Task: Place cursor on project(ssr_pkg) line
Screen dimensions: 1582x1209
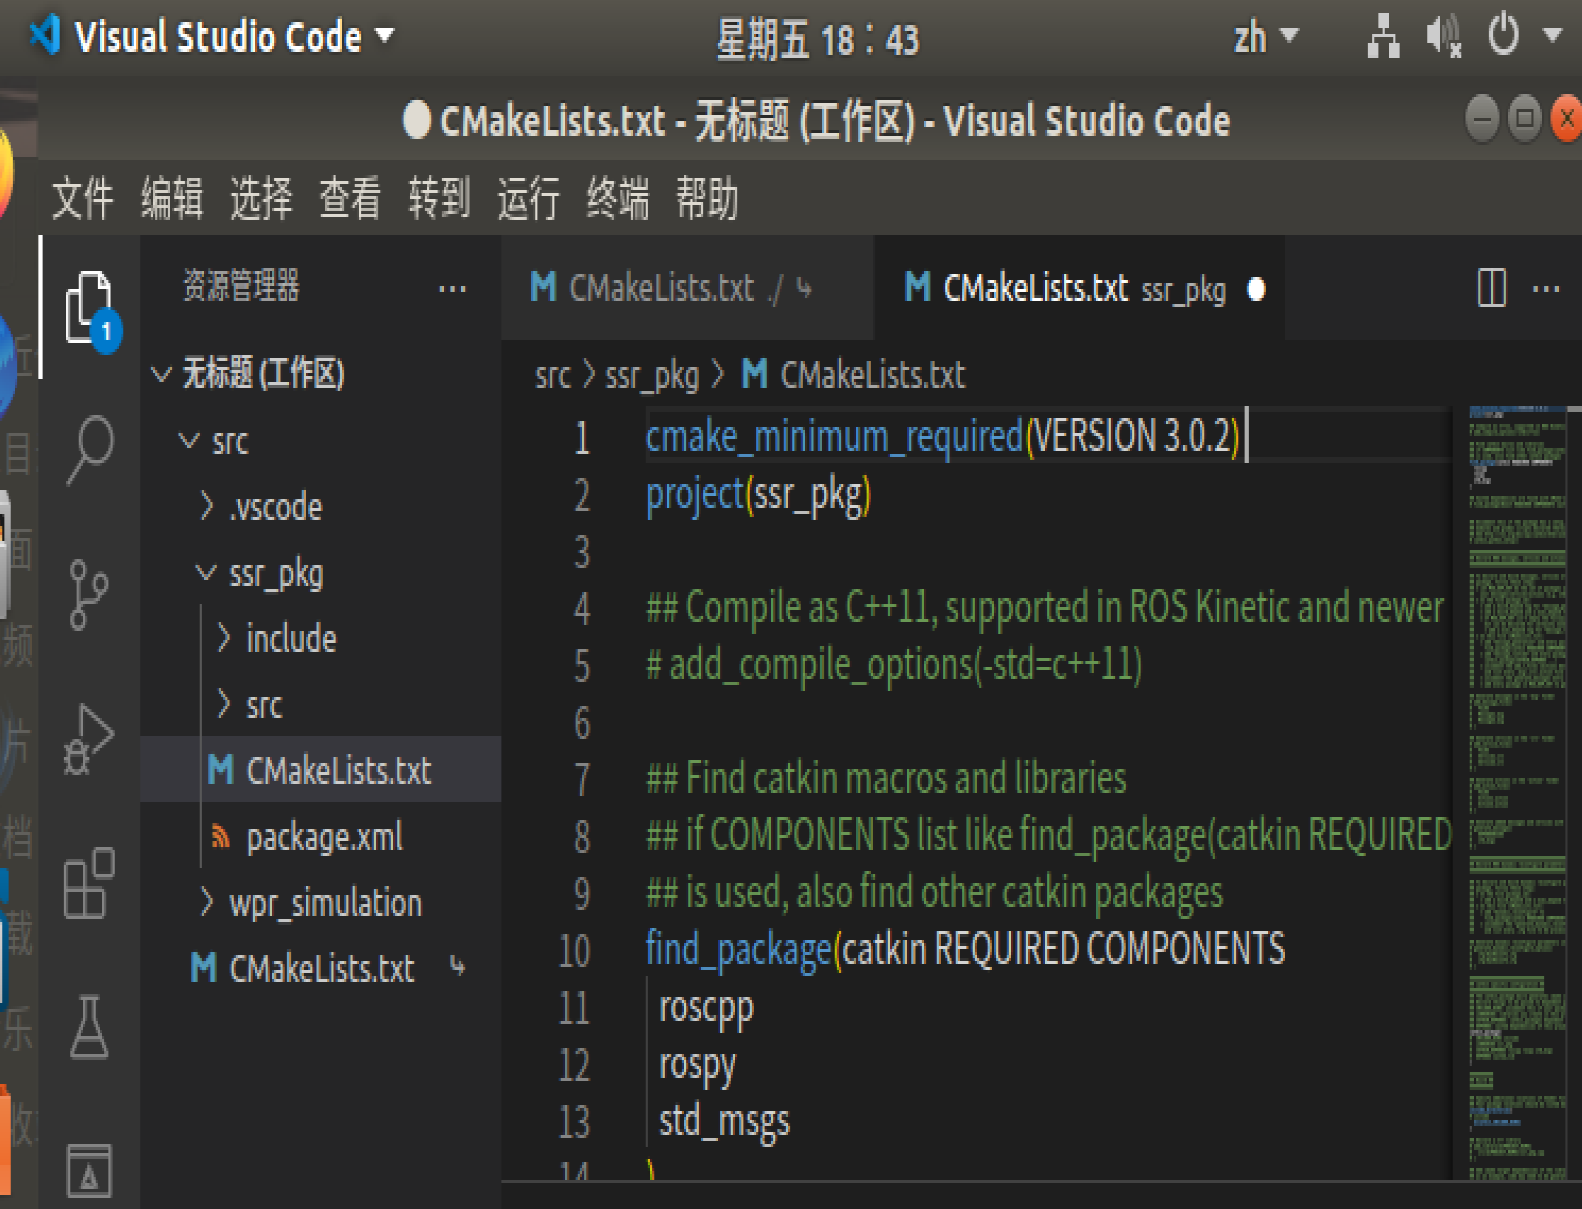Action: click(x=758, y=495)
